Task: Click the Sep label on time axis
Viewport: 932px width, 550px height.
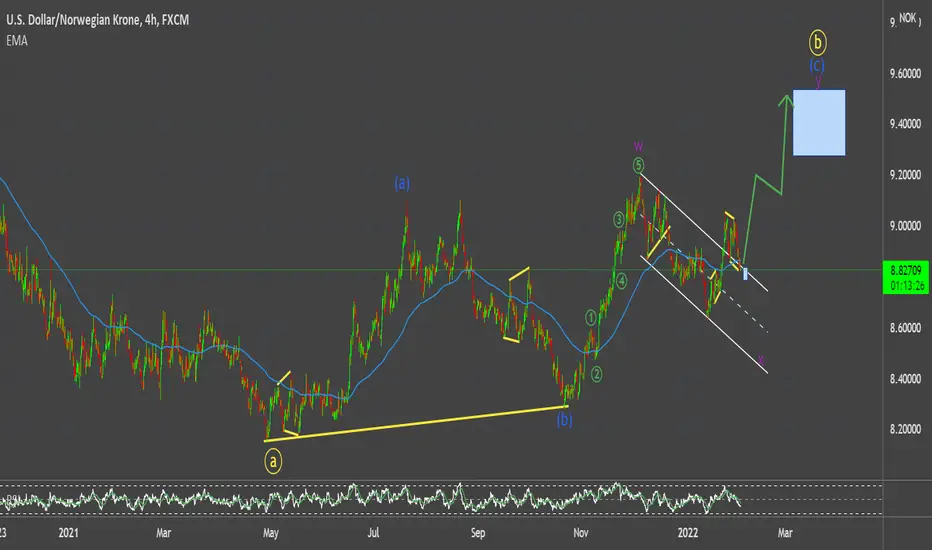Action: [x=478, y=533]
